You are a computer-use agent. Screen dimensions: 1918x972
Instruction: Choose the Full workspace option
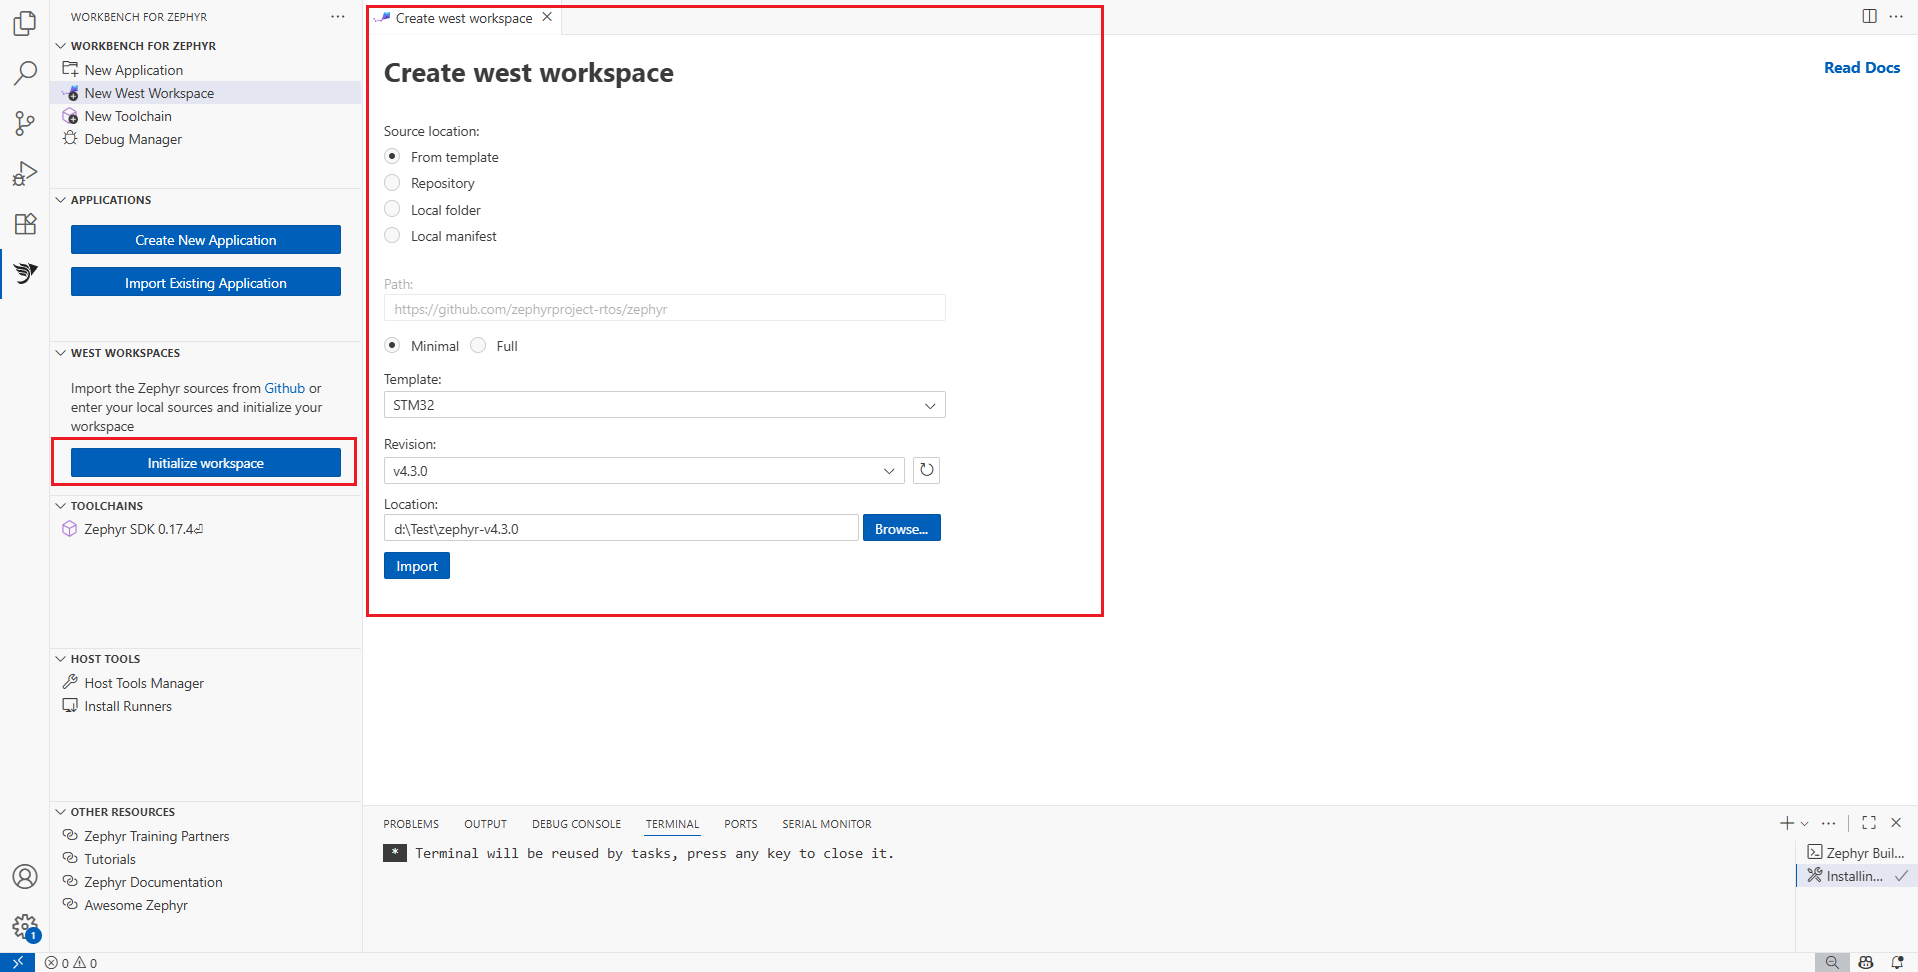point(480,345)
